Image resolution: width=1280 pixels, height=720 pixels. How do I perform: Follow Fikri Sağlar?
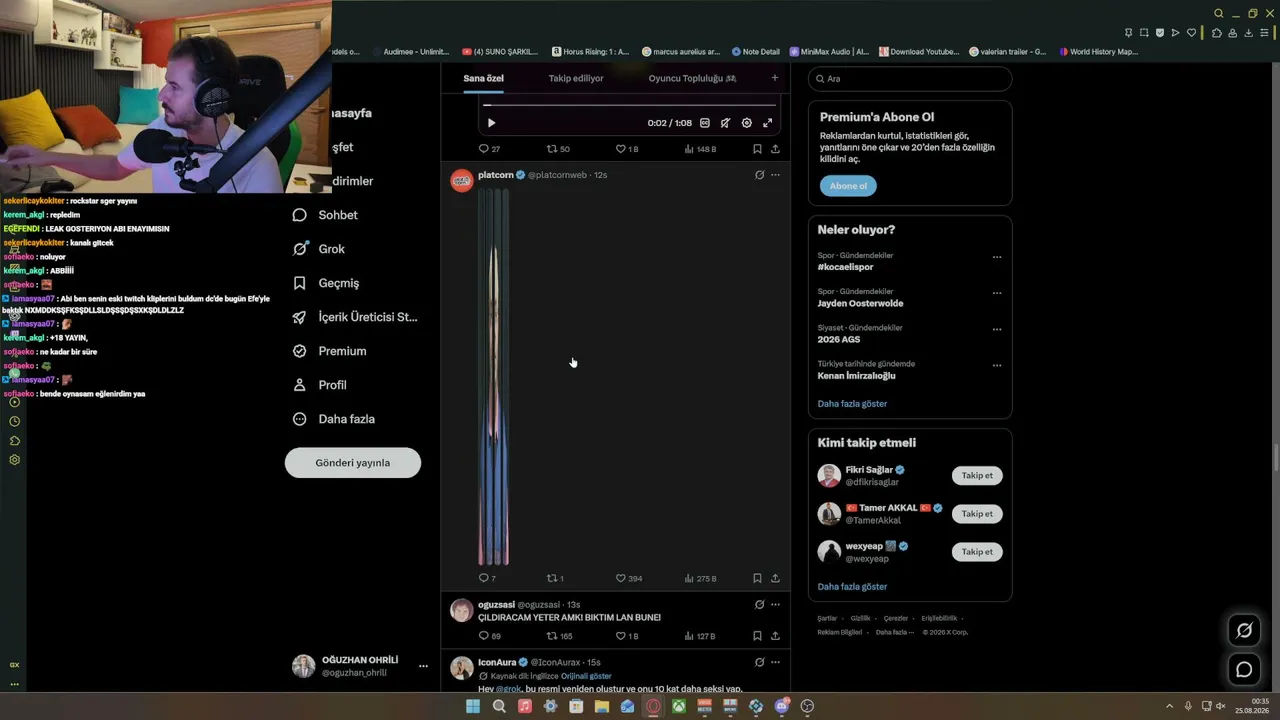point(977,476)
